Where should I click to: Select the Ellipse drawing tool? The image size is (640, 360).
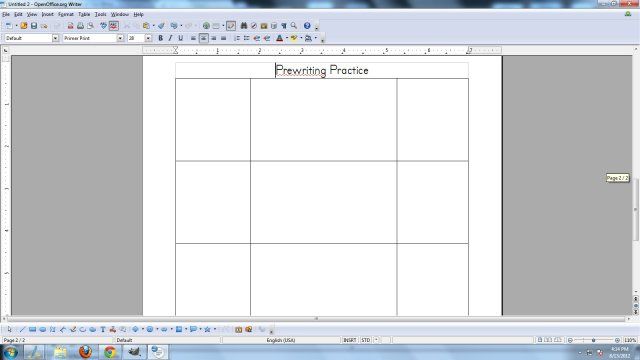click(42, 329)
